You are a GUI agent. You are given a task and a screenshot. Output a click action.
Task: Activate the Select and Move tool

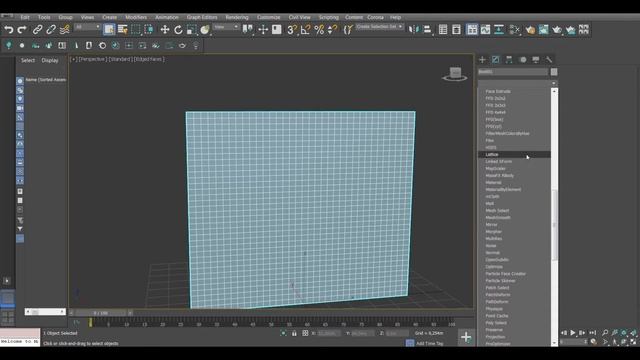coord(164,29)
